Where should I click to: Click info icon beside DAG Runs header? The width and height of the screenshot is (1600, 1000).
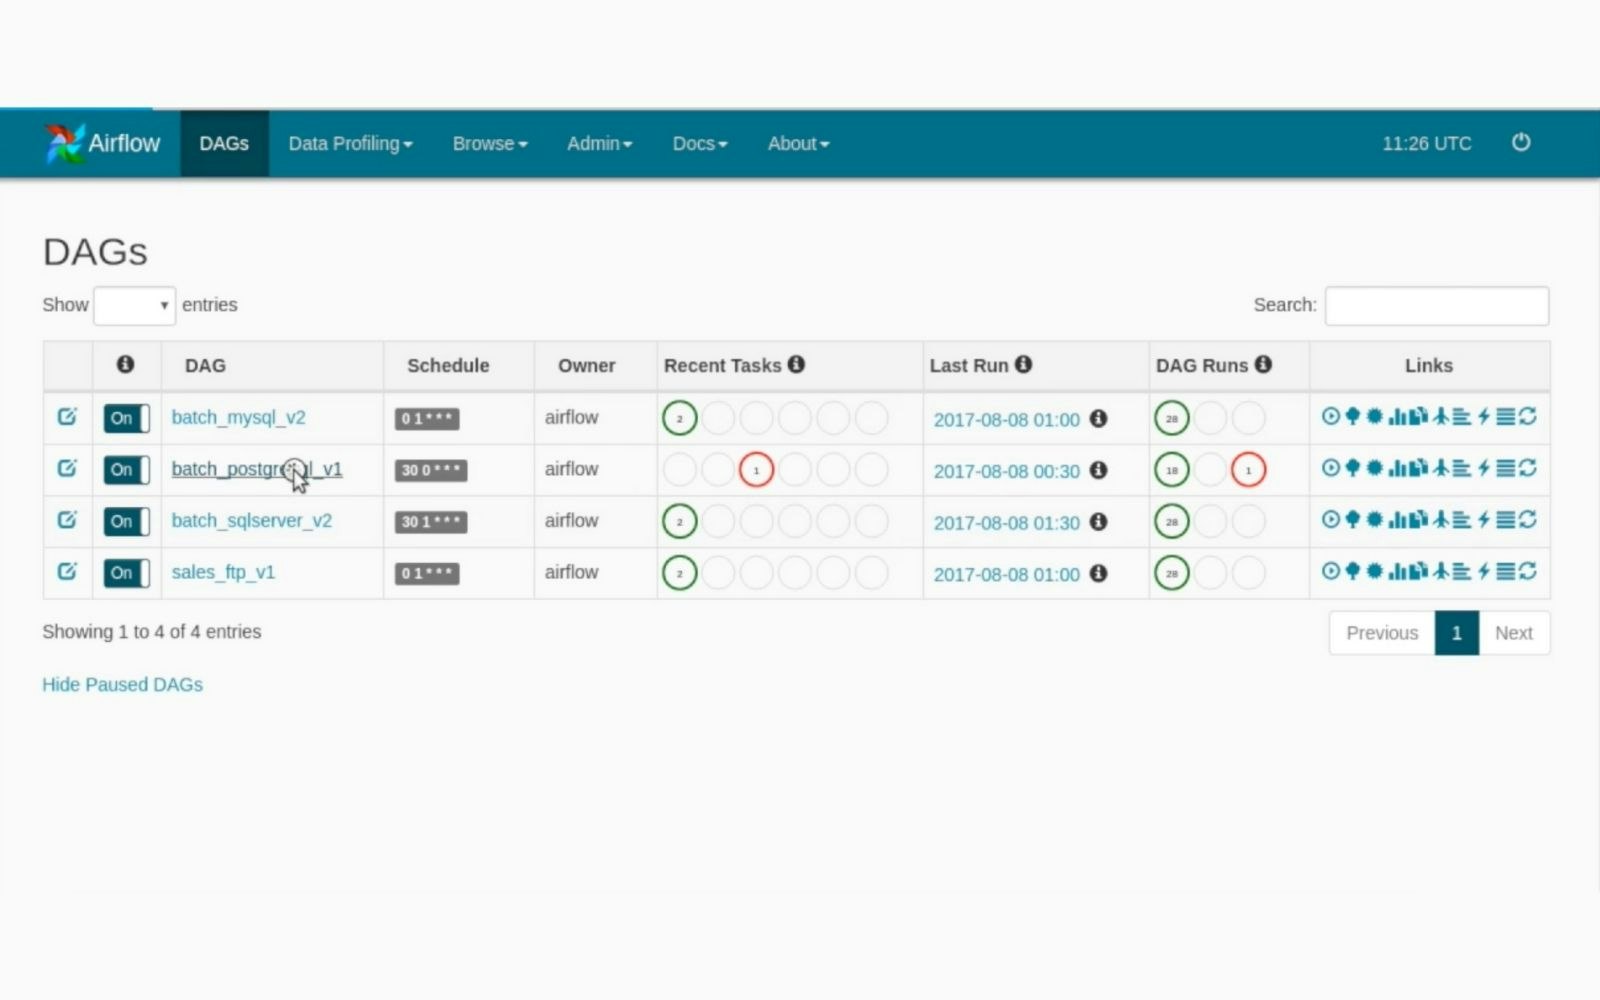(1263, 364)
